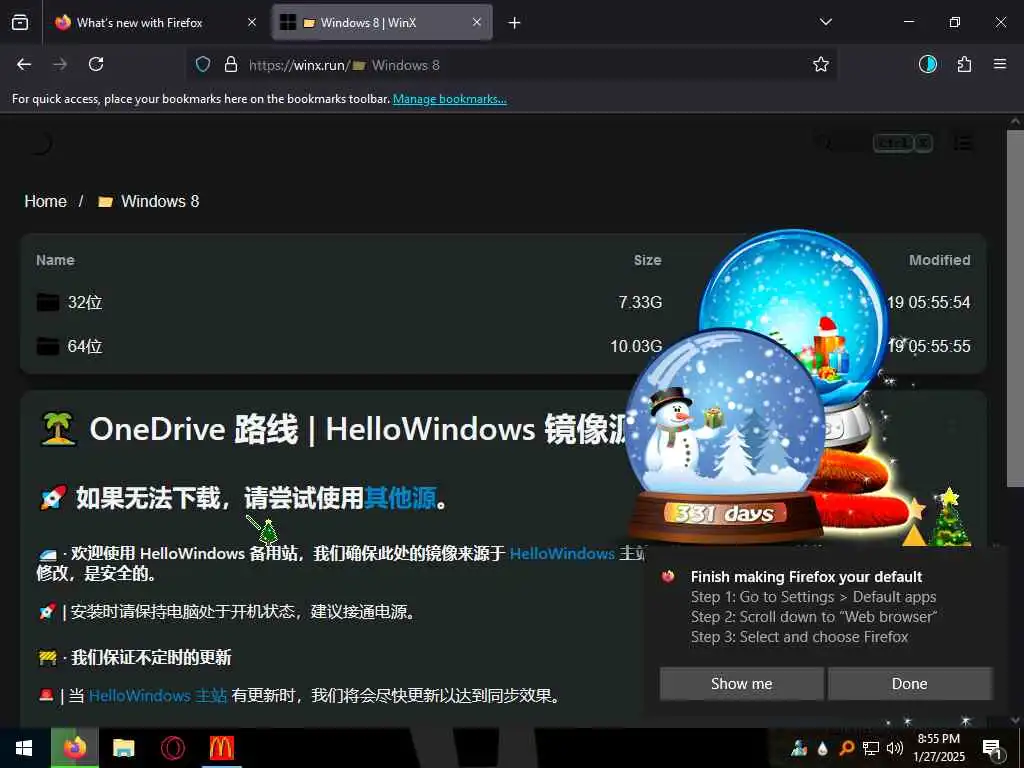Sort the listing by Name column
This screenshot has width=1024, height=768.
(56, 260)
